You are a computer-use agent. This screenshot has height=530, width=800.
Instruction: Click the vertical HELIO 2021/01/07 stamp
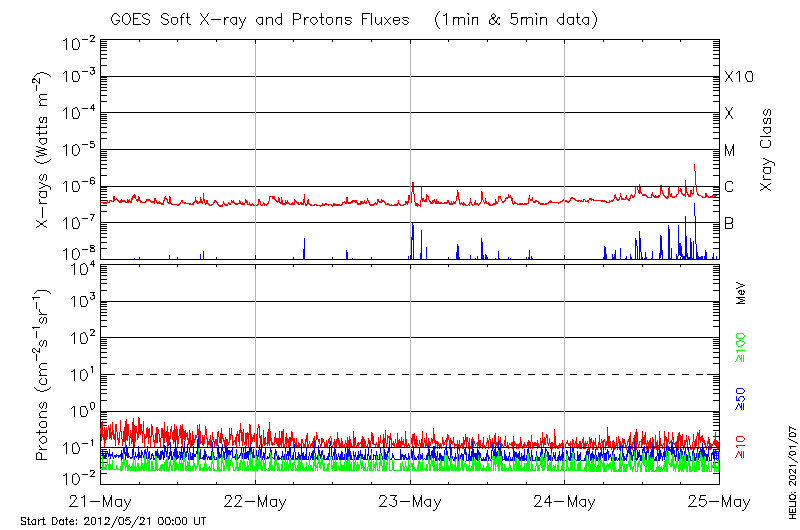click(791, 469)
